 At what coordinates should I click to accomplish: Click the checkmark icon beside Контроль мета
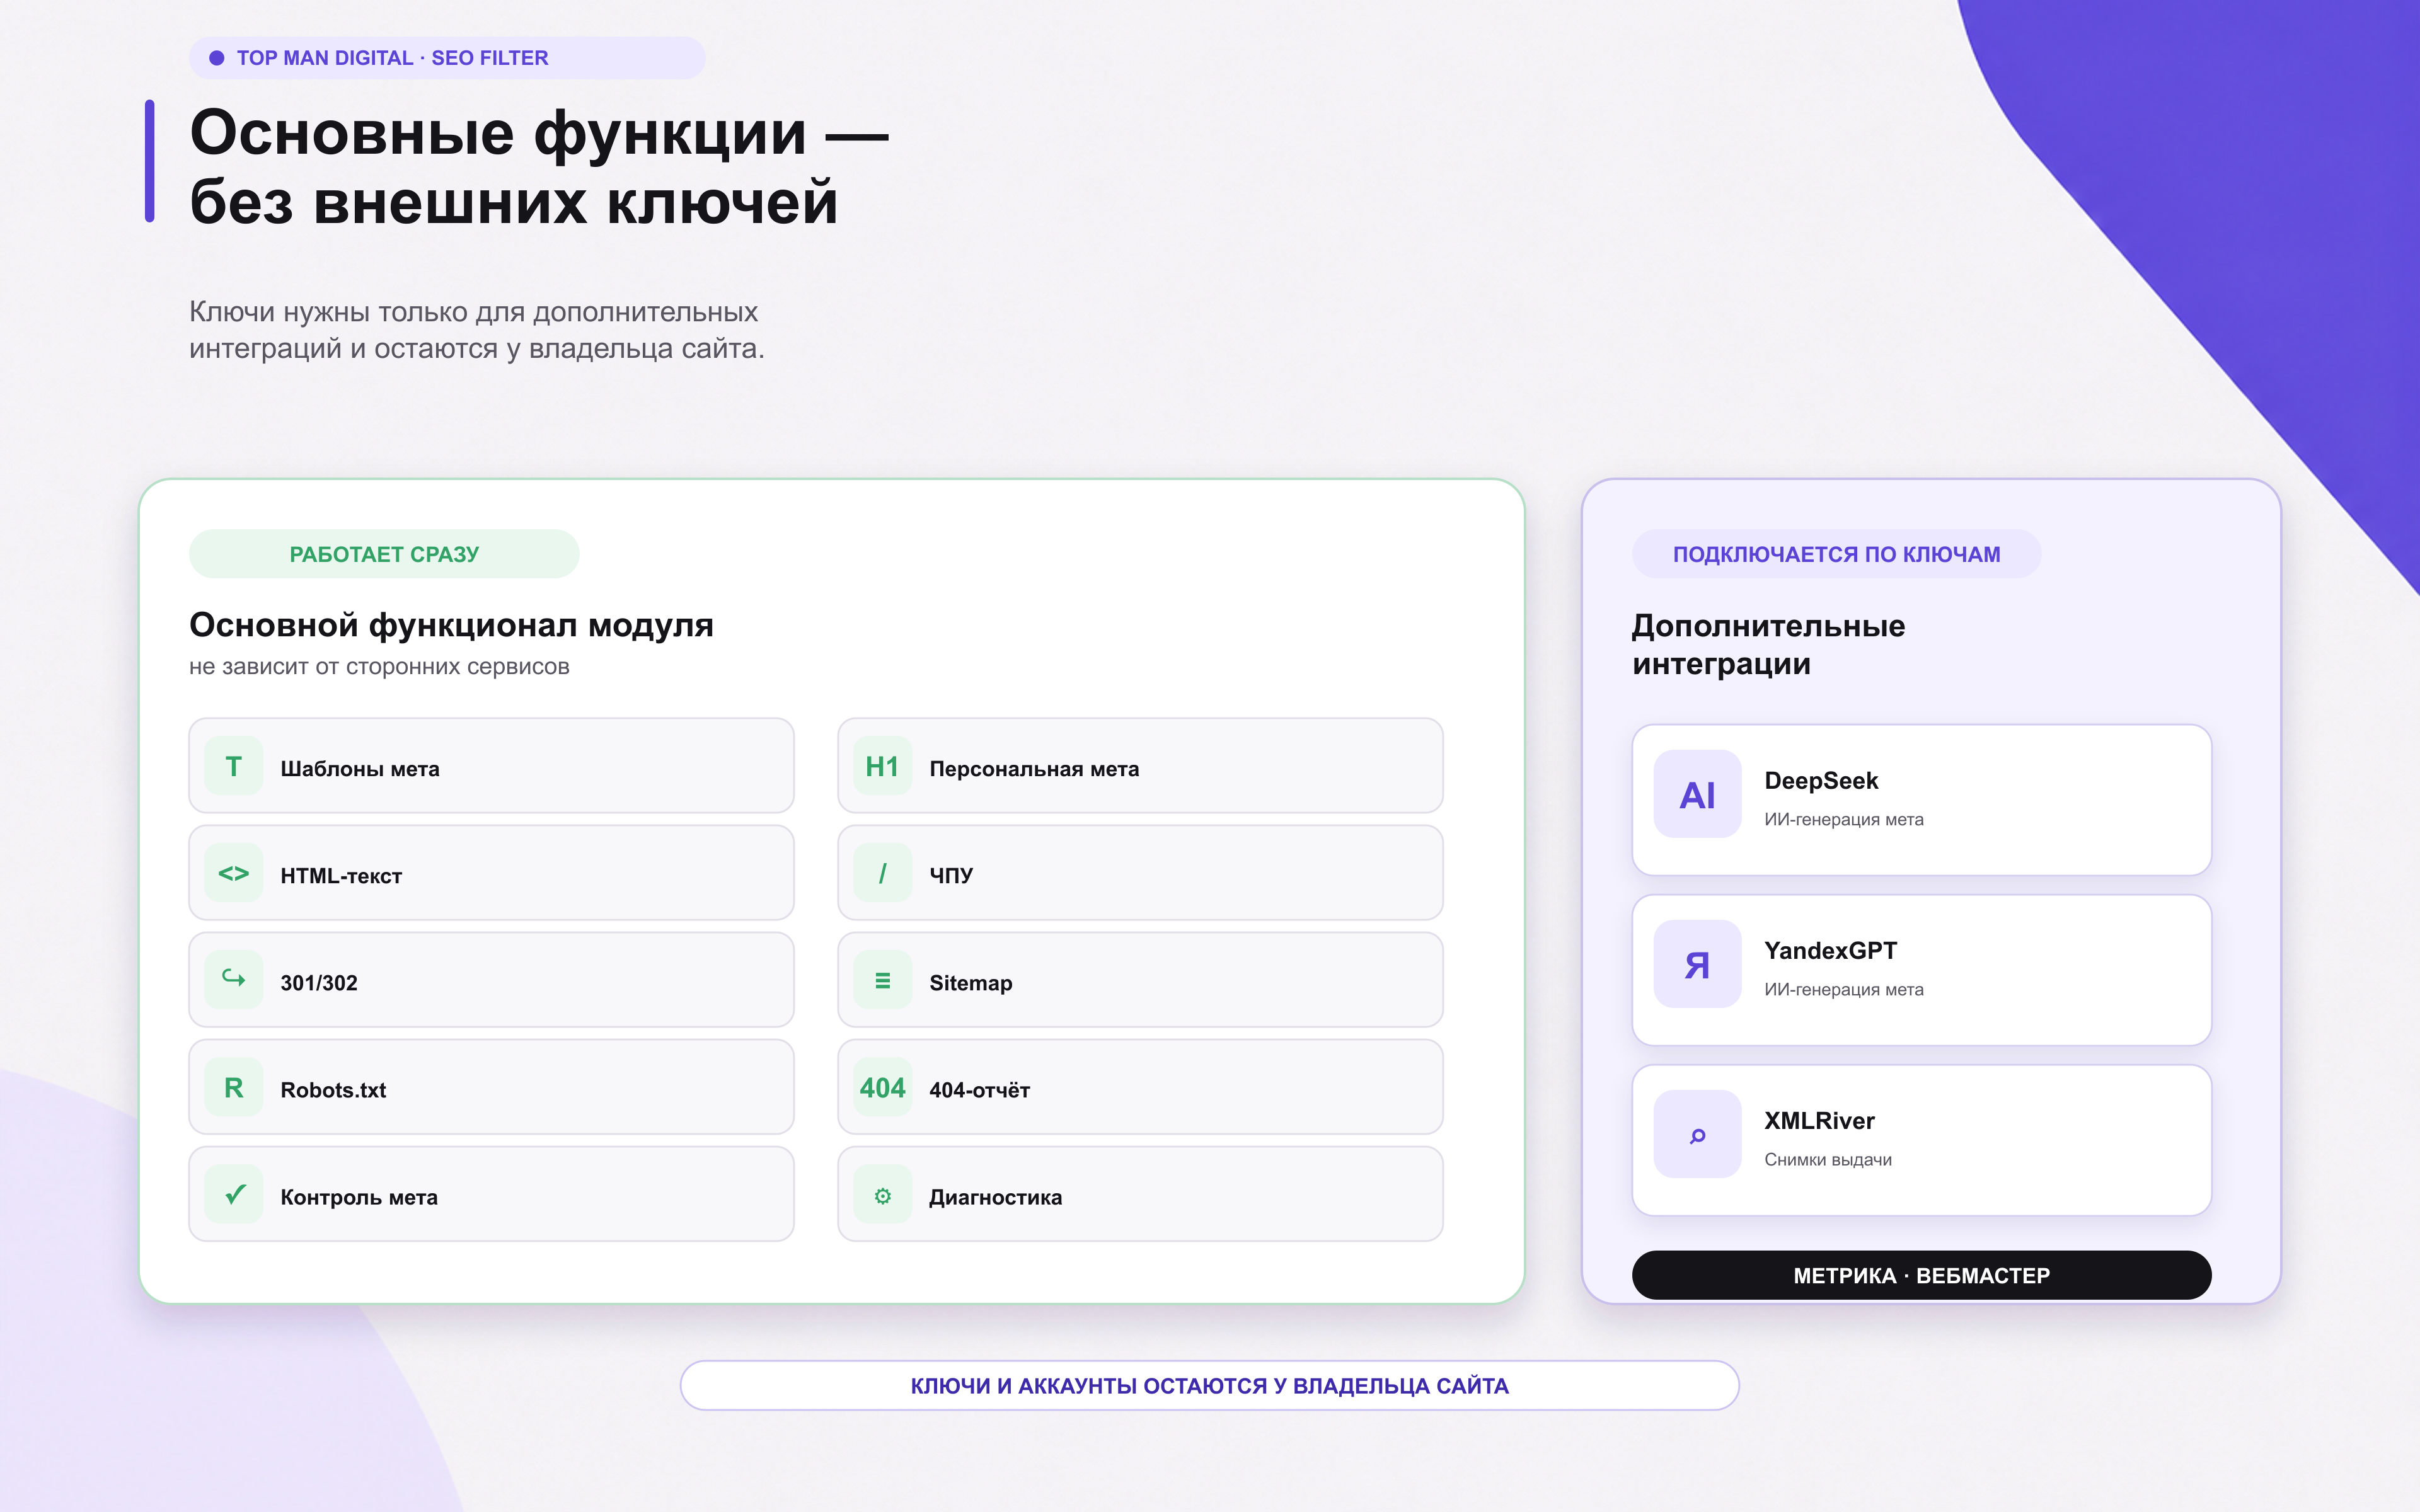(x=233, y=1194)
